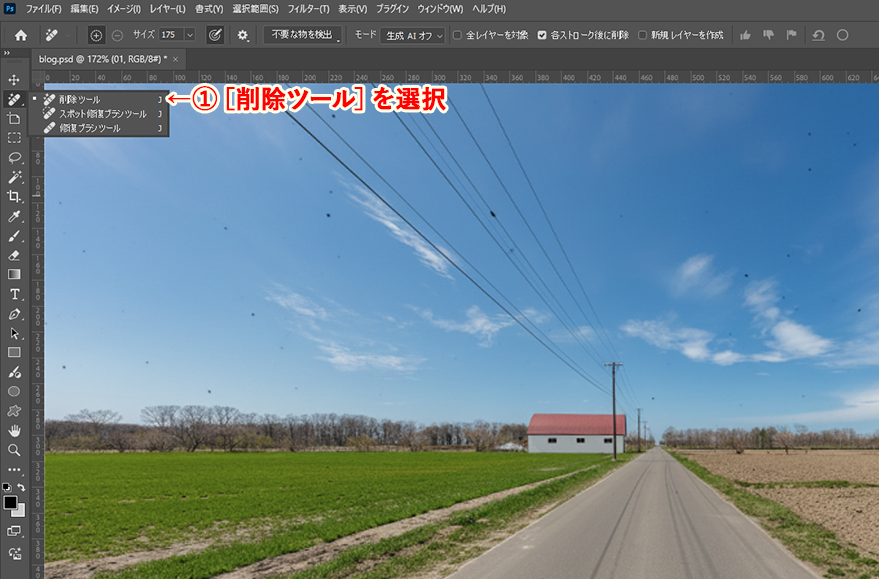The height and width of the screenshot is (579, 879).
Task: Select the Lasso tool
Action: tap(14, 157)
